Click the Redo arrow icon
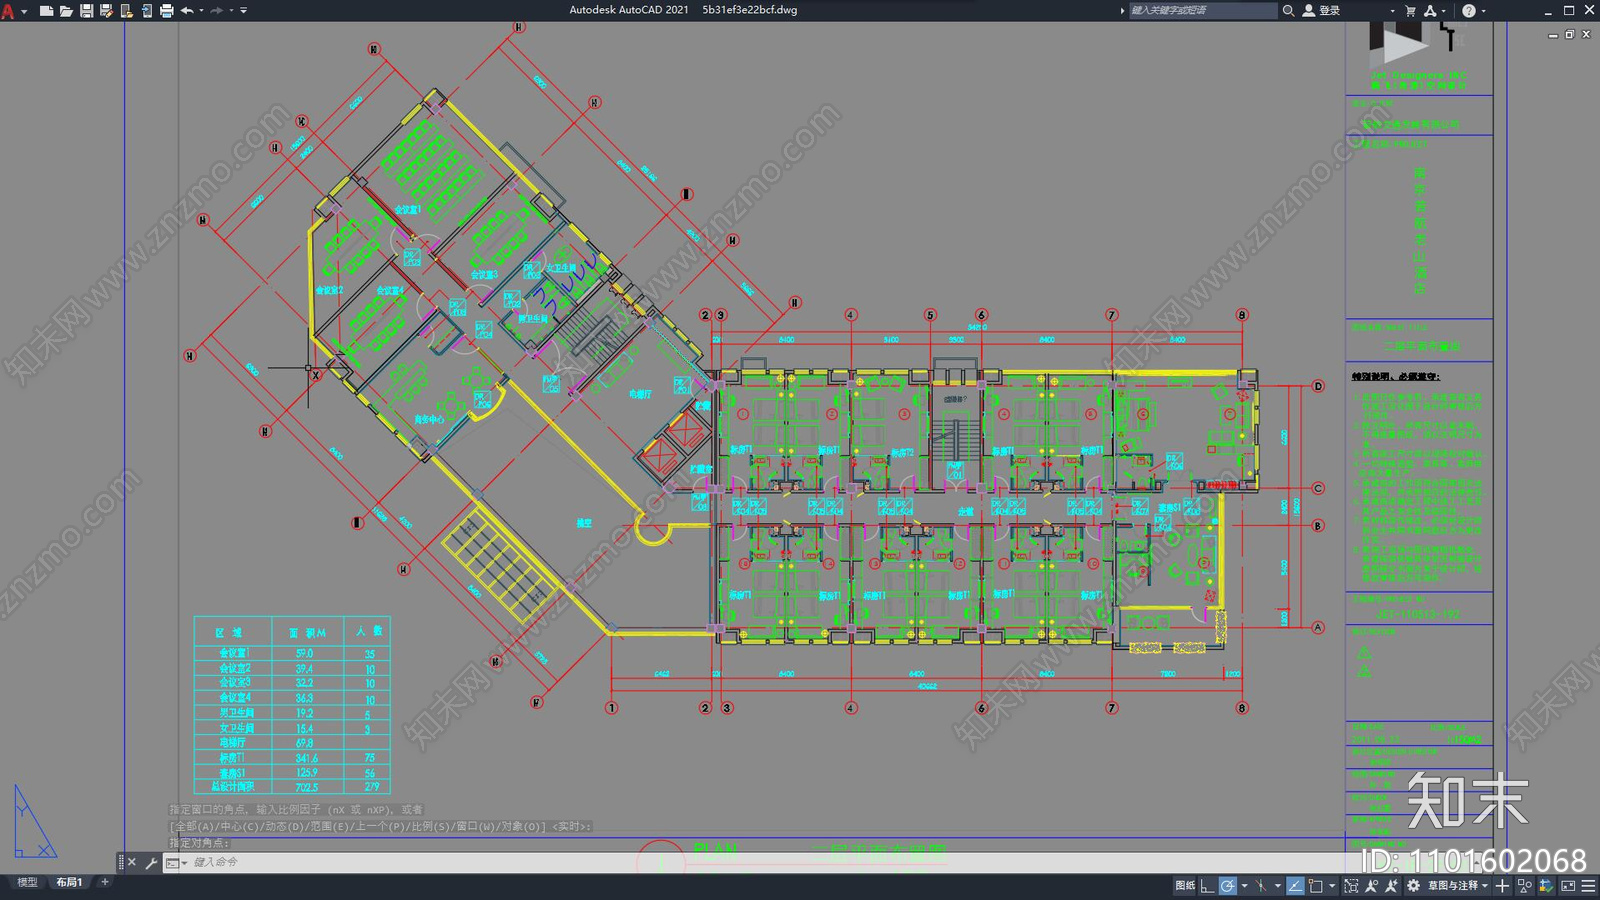Viewport: 1600px width, 900px height. (x=216, y=10)
